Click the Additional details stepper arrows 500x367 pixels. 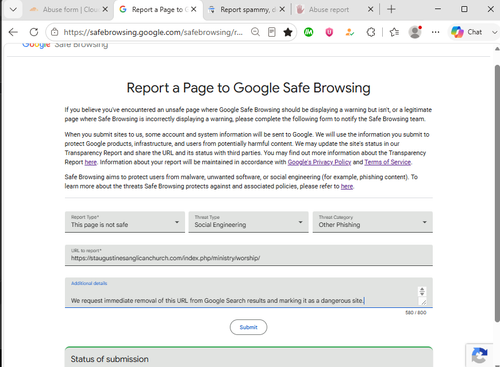click(x=422, y=291)
